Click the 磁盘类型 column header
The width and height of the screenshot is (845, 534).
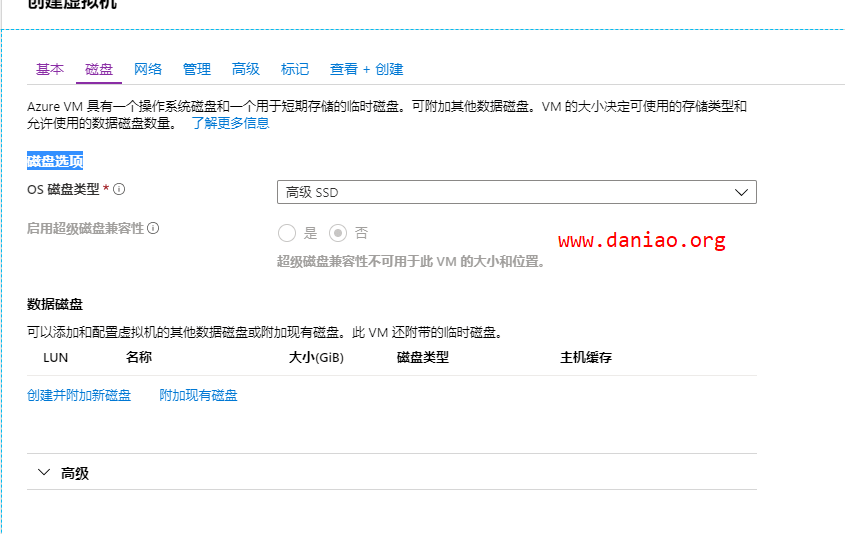(423, 357)
